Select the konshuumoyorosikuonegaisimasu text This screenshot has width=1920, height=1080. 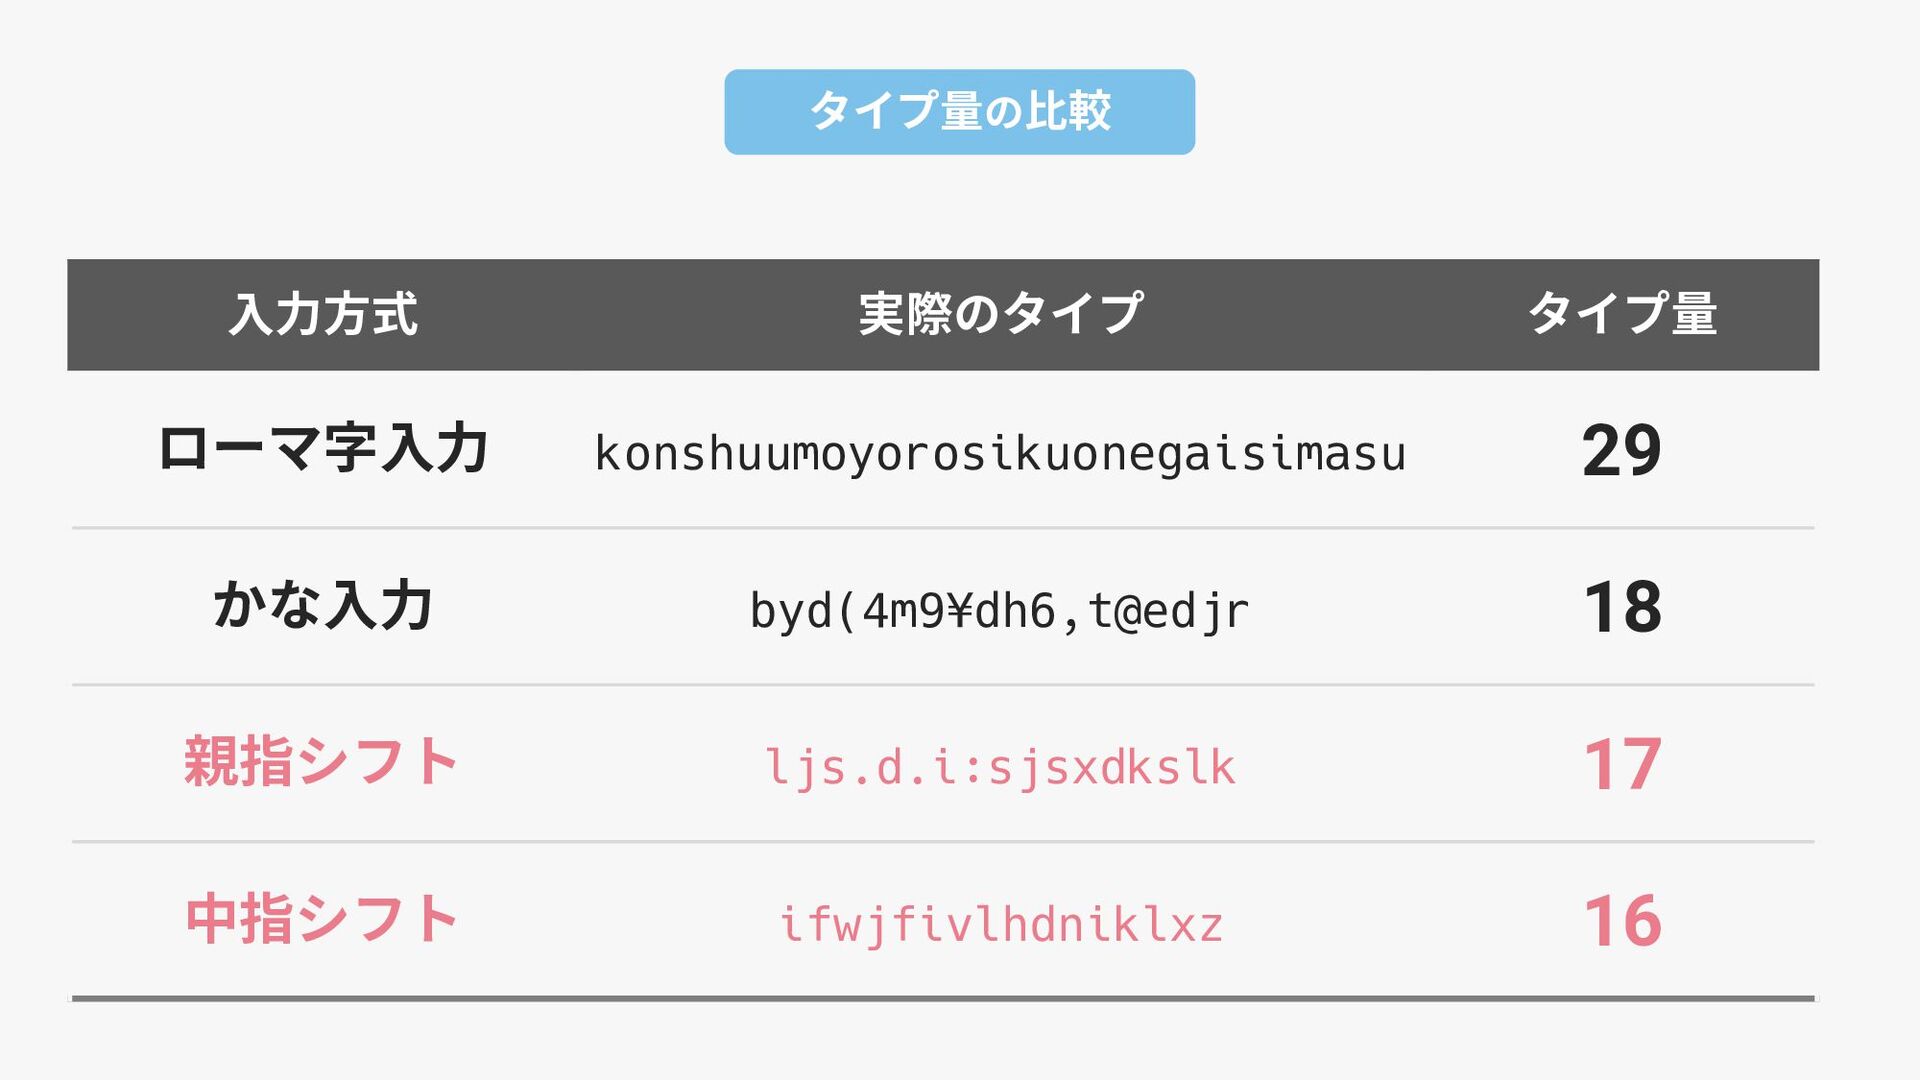(x=1000, y=454)
